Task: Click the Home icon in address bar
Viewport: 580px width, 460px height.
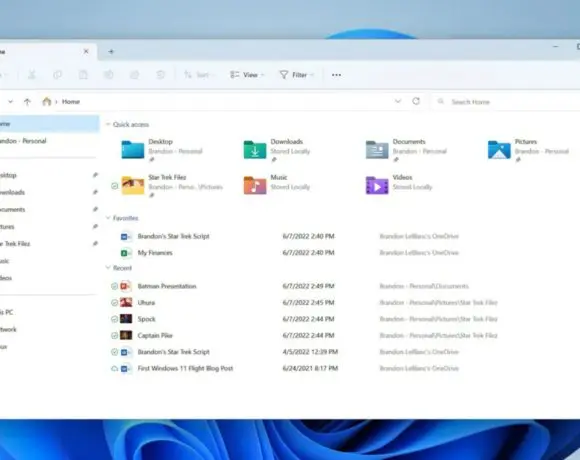Action: 47,101
